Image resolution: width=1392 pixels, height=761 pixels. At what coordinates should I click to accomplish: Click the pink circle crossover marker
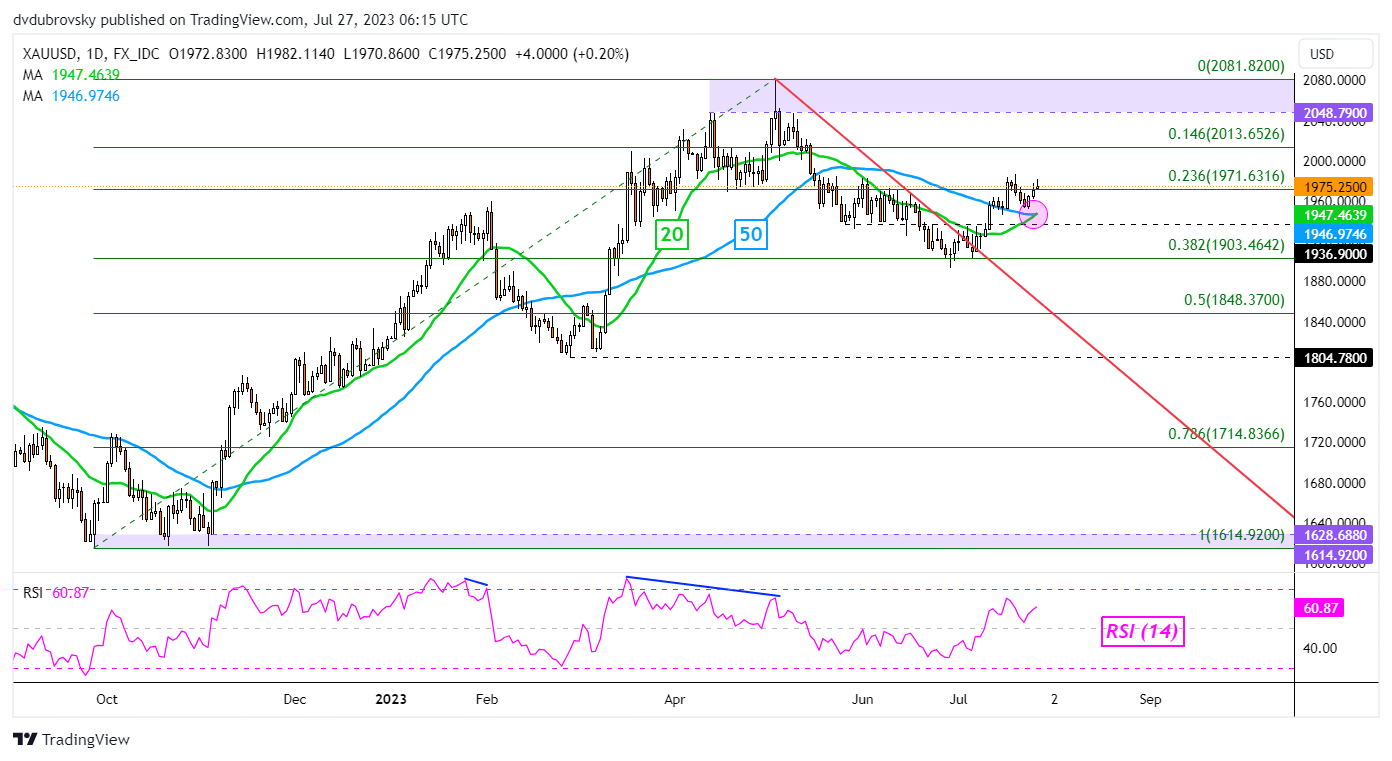pos(1033,213)
